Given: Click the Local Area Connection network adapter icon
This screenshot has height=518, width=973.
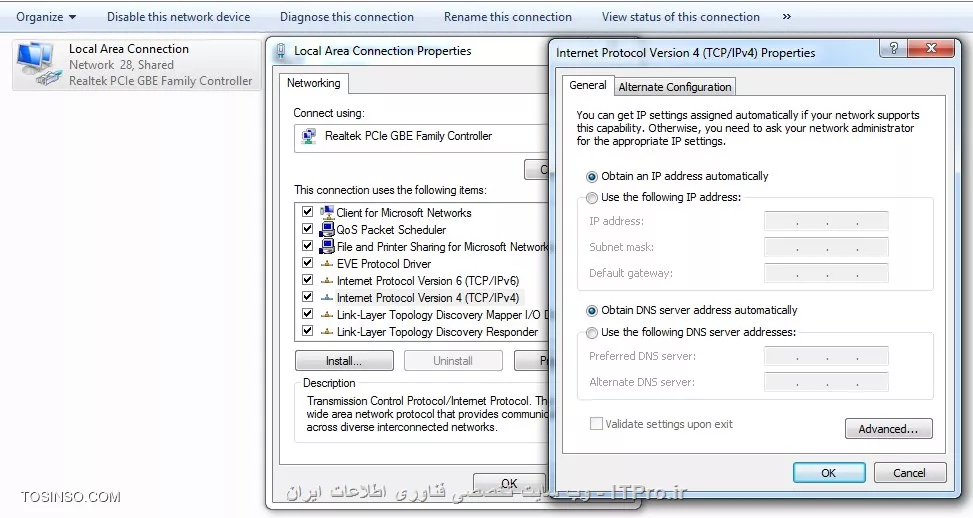Looking at the screenshot, I should coord(38,64).
